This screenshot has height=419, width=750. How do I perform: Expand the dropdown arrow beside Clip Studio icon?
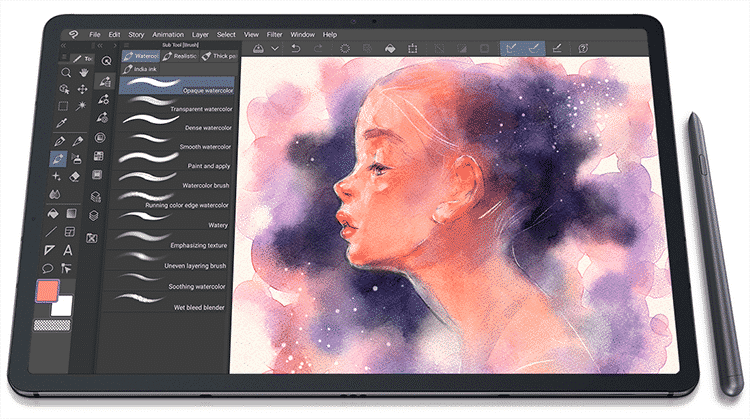pyautogui.click(x=275, y=48)
